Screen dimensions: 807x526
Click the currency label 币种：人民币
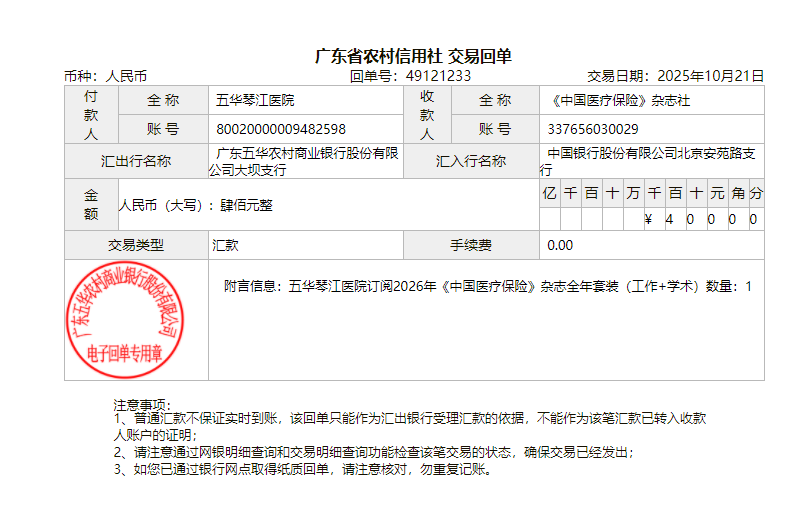pos(105,76)
